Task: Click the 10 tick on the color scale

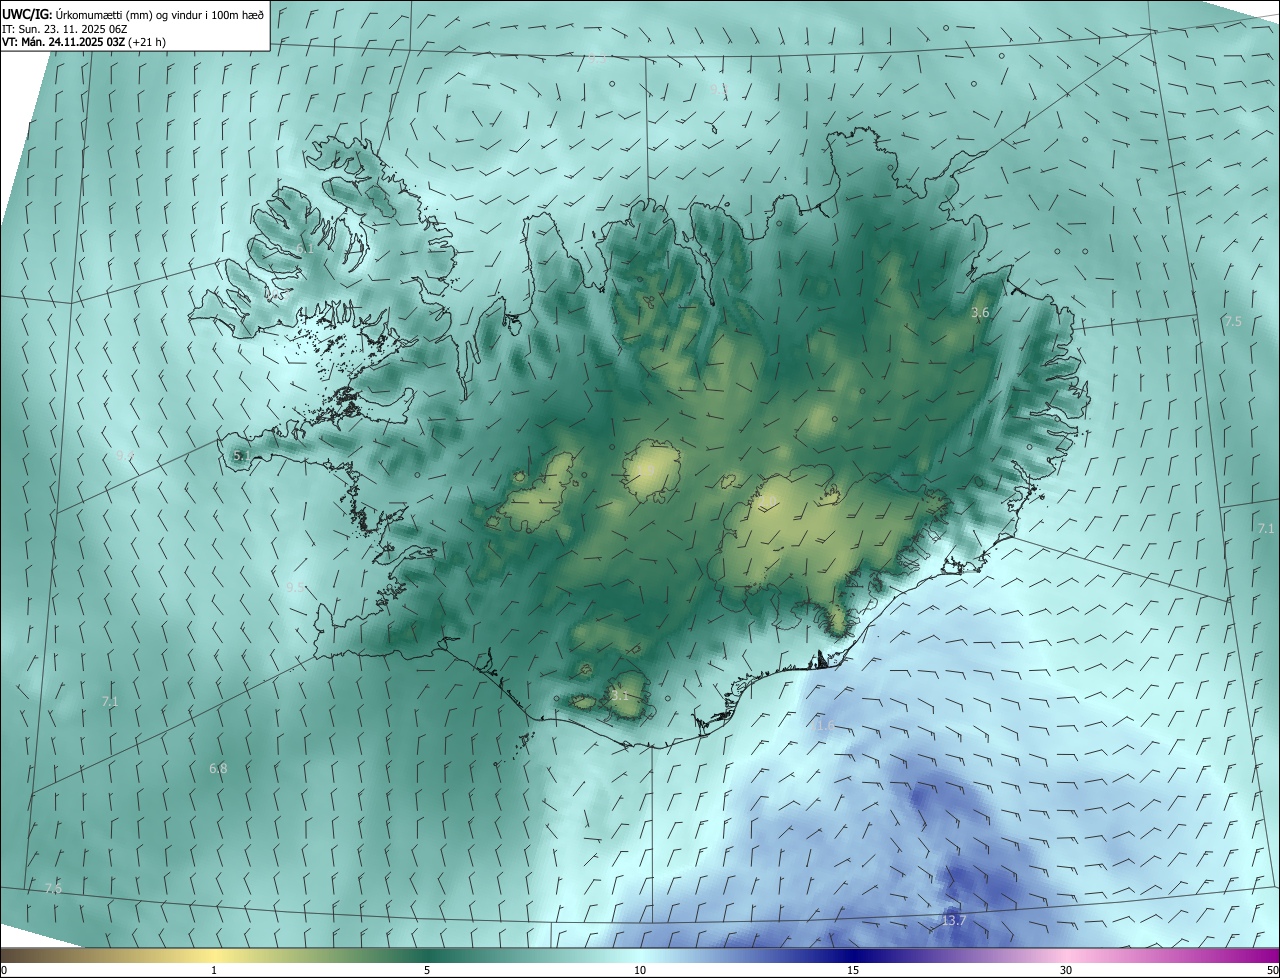Action: point(640,970)
